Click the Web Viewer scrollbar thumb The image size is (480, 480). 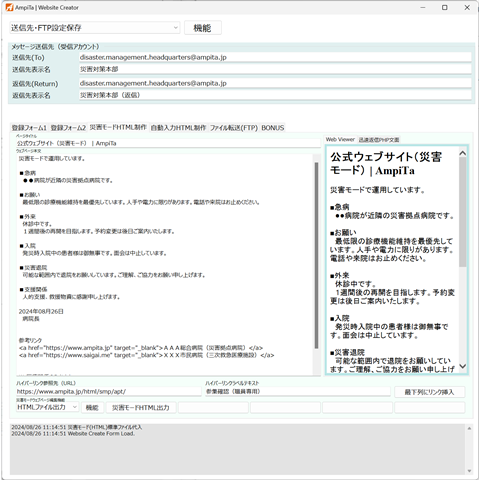(463, 212)
